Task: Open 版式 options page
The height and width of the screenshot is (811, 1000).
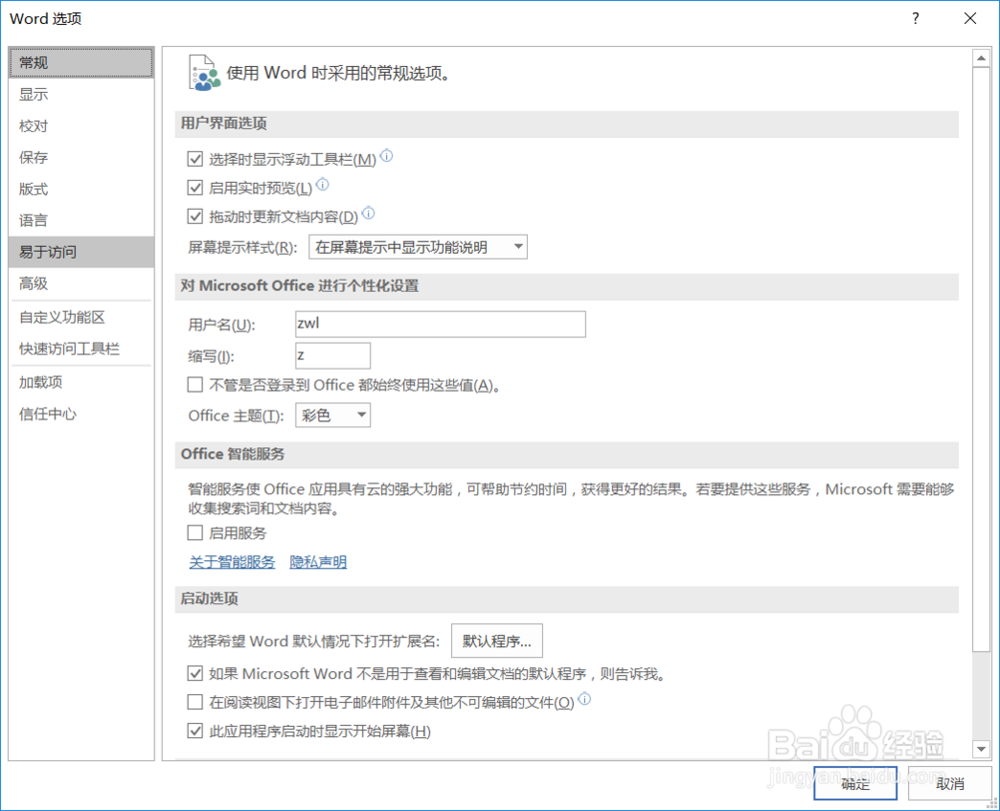Action: pyautogui.click(x=81, y=189)
